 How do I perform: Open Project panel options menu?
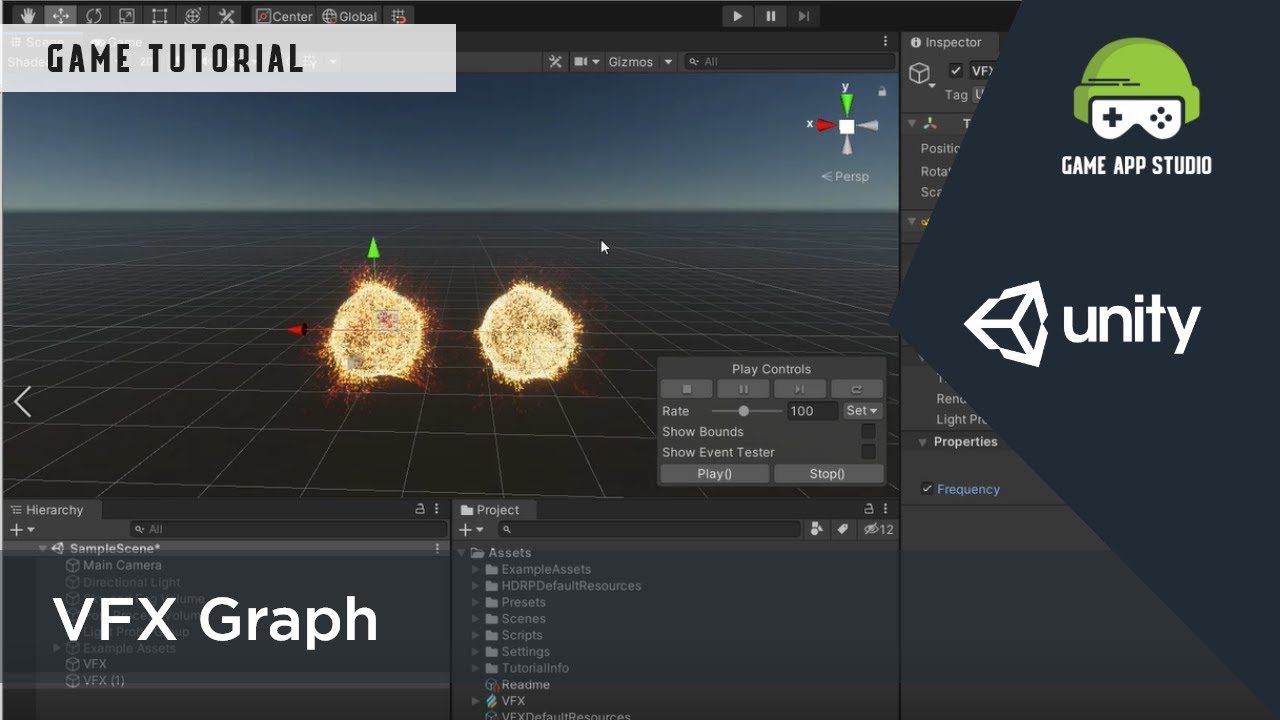click(886, 509)
